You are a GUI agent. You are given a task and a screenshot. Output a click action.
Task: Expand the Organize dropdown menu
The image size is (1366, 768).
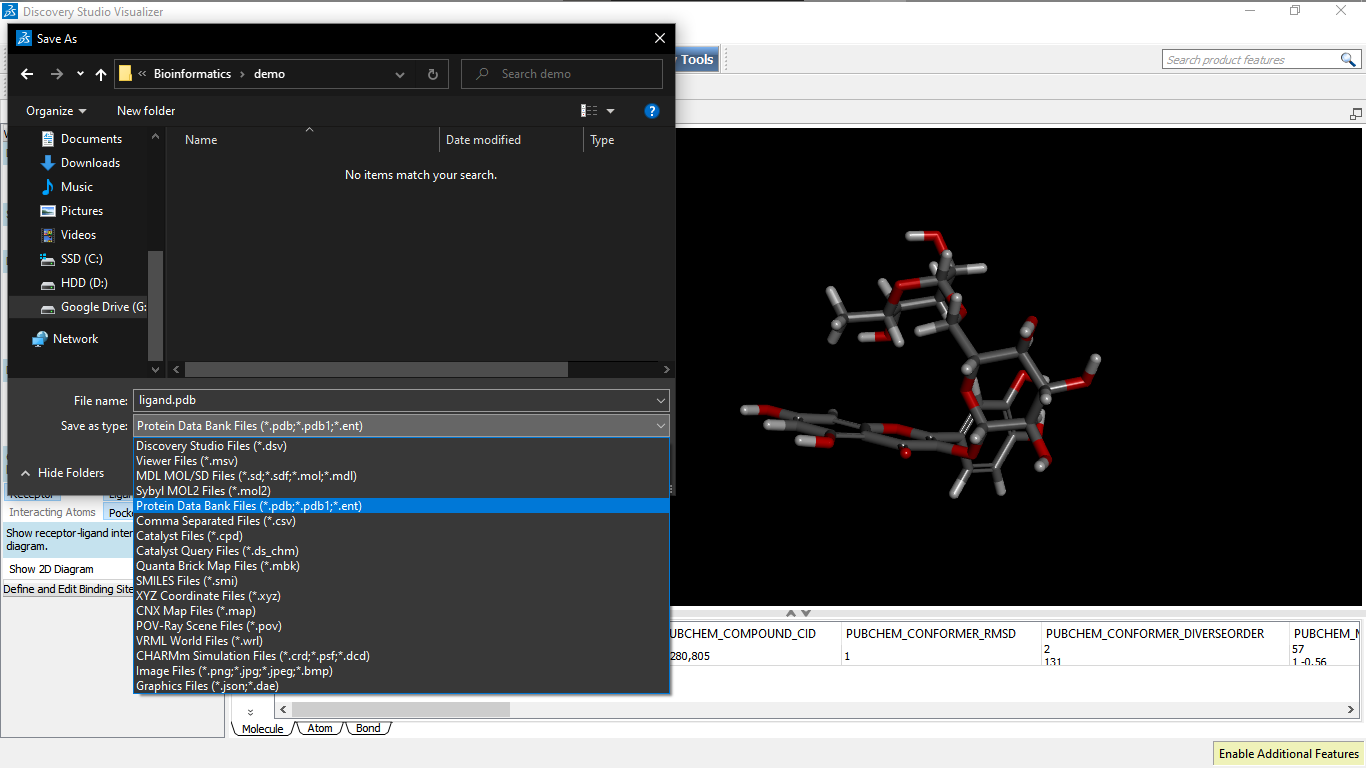tap(56, 111)
